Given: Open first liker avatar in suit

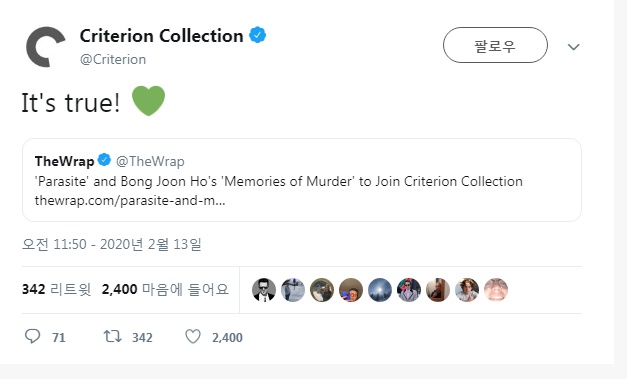Looking at the screenshot, I should [264, 290].
